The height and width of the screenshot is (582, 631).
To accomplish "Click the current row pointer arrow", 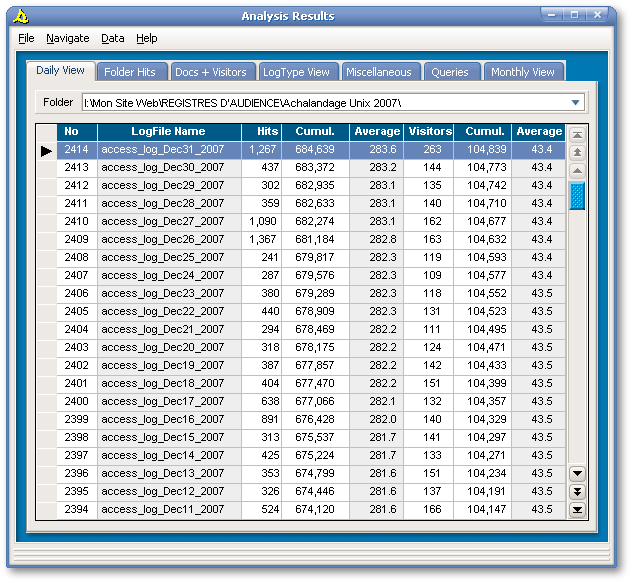I will click(x=46, y=150).
